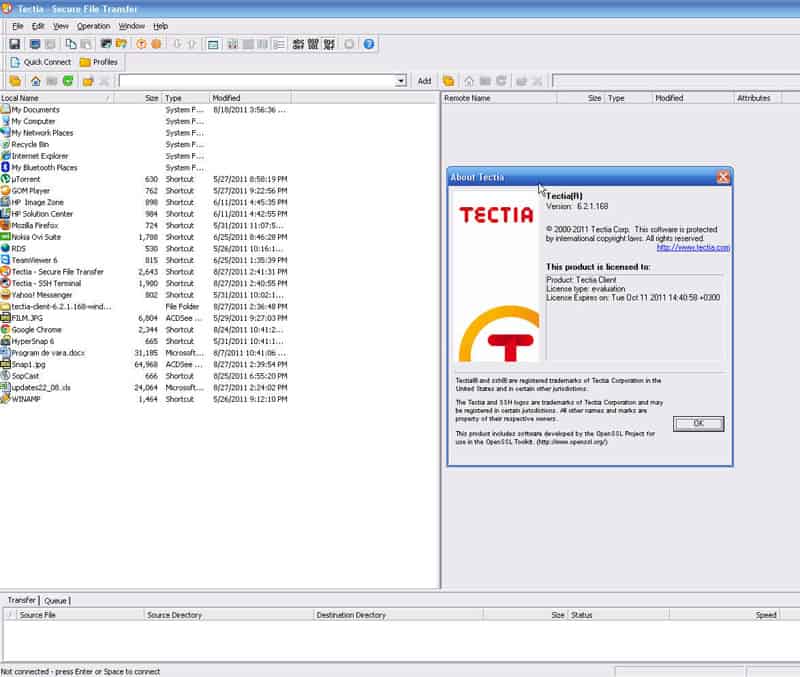
Task: Click the solid orange circle toolbar icon
Action: click(x=156, y=44)
